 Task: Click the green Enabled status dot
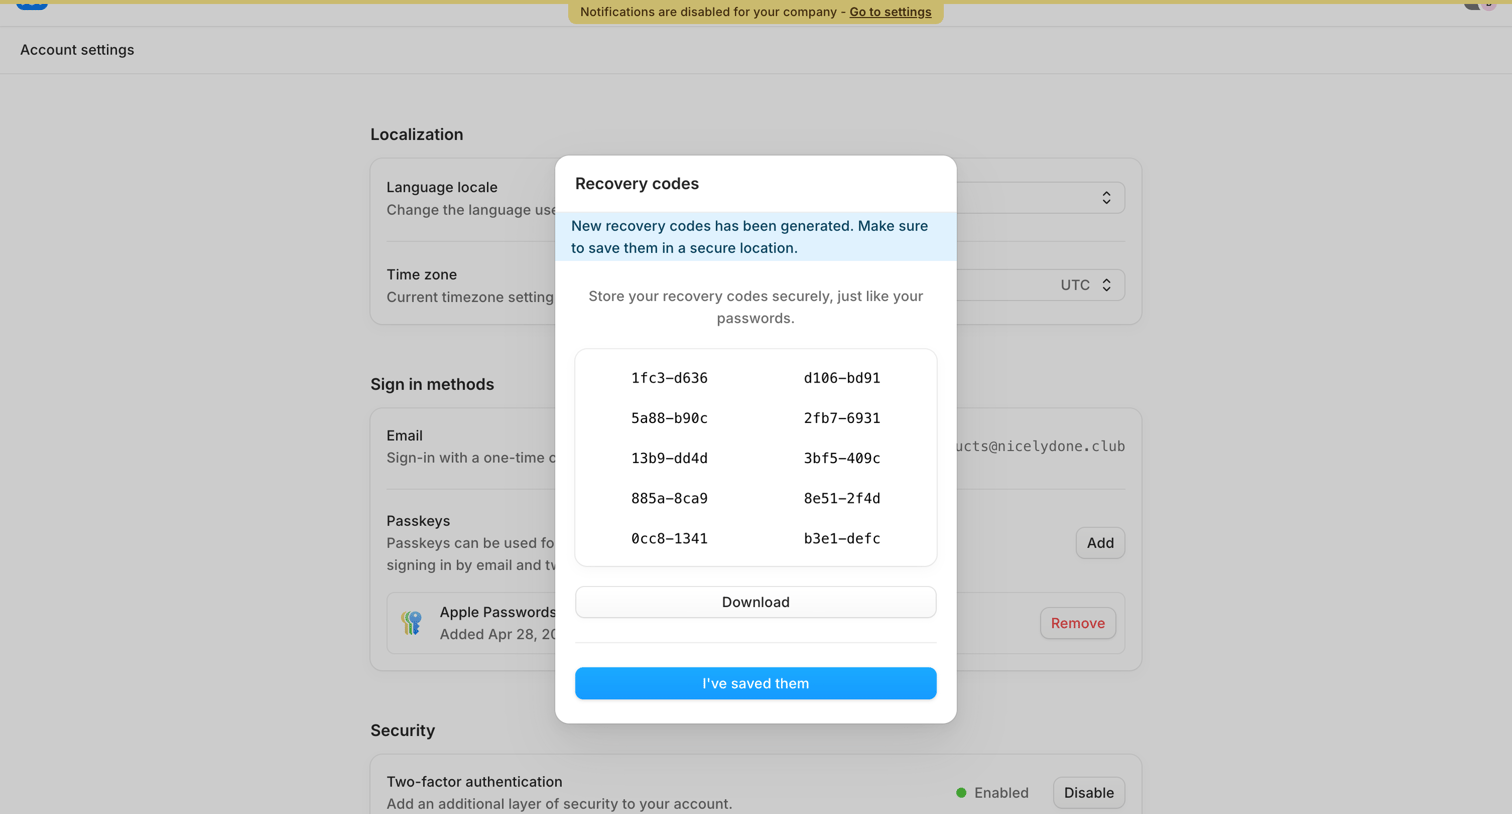[x=961, y=793]
